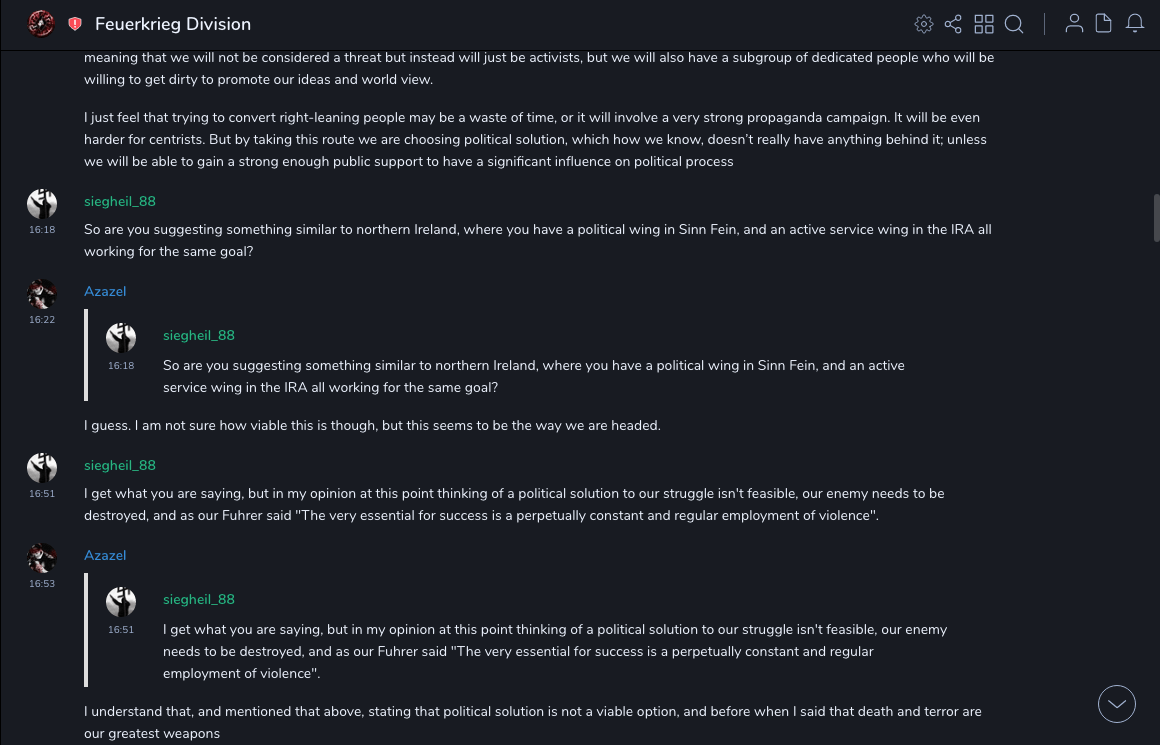Open the members person icon
The image size is (1160, 745).
coord(1074,24)
